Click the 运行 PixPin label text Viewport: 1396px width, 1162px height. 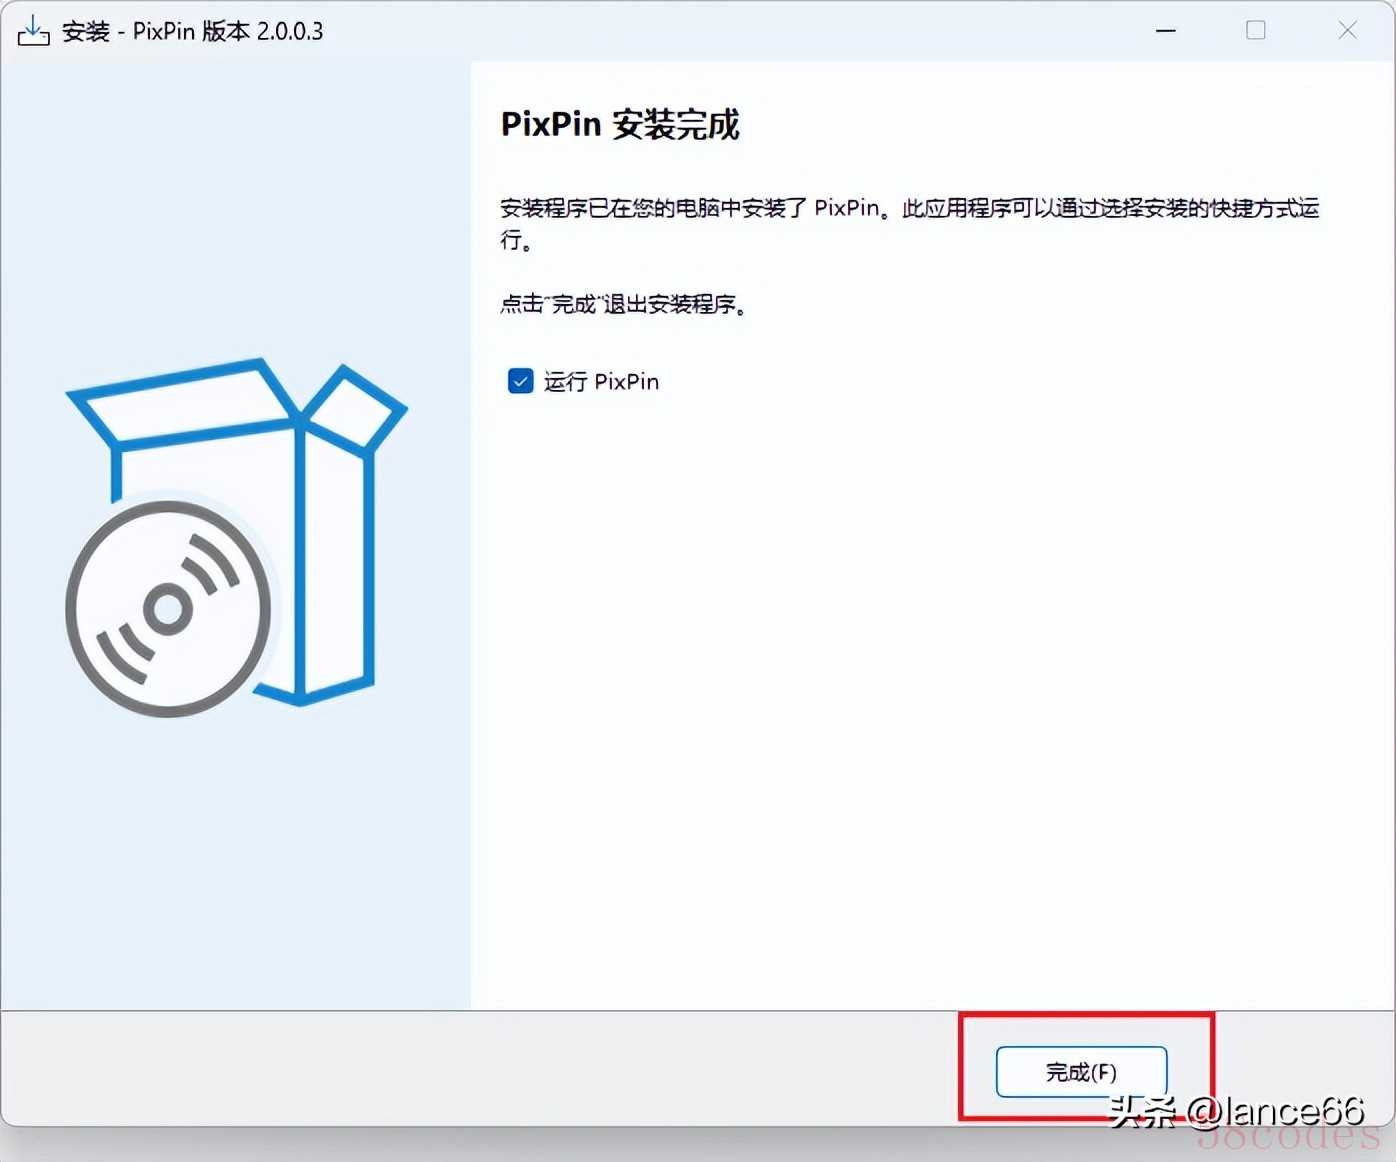coord(601,382)
